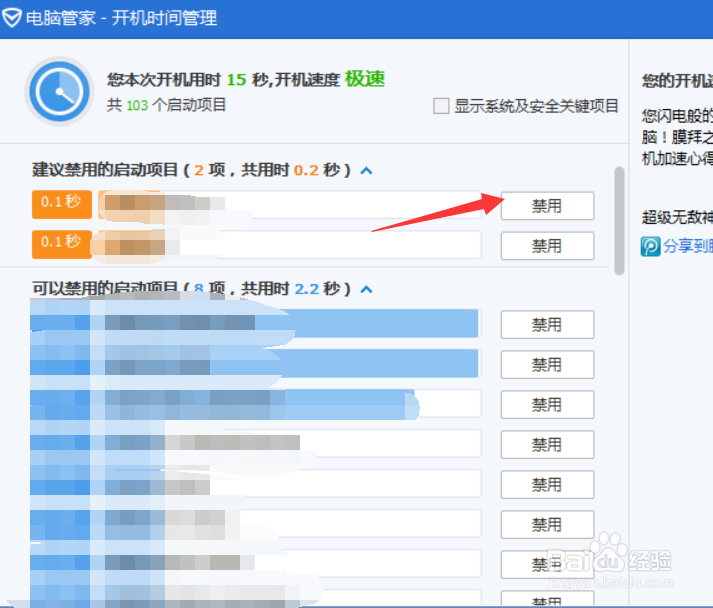Disable the first suggested 0.1 秒 startup item
Image resolution: width=713 pixels, height=608 pixels.
tap(547, 206)
